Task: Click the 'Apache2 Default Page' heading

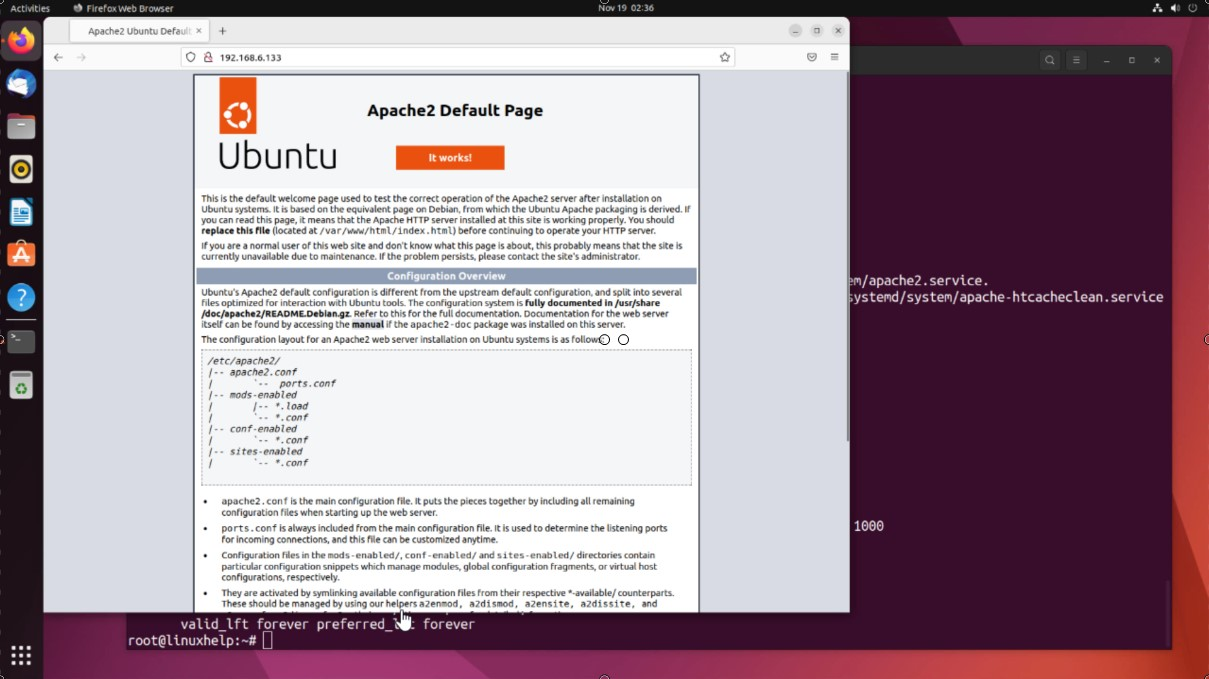Action: pos(455,111)
